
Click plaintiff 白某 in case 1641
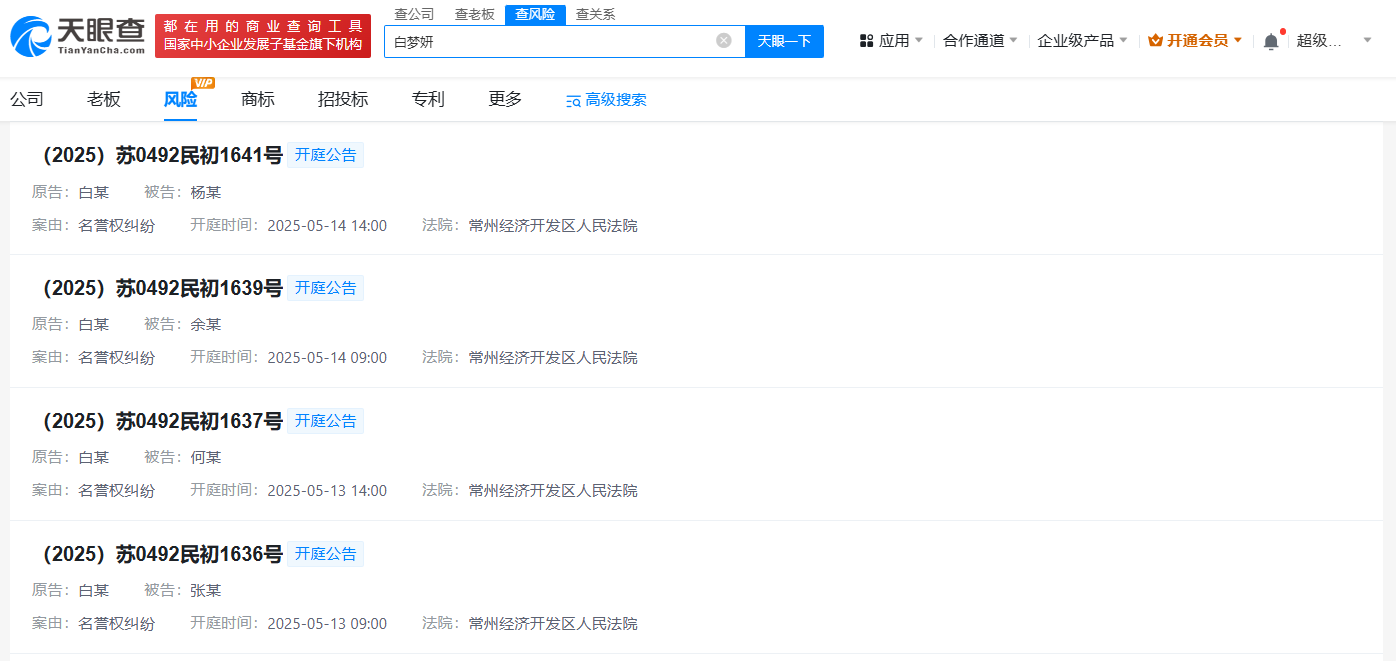pos(94,192)
